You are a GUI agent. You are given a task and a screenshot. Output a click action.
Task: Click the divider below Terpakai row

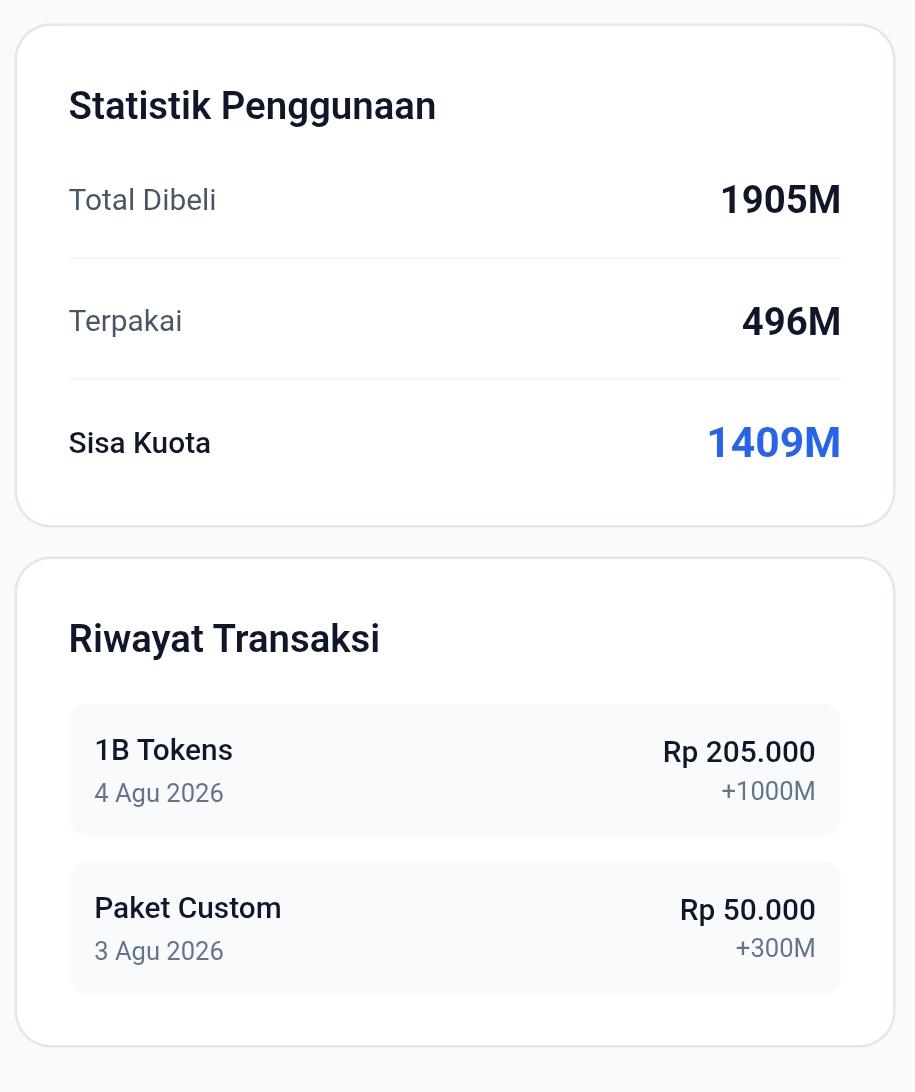pyautogui.click(x=455, y=379)
